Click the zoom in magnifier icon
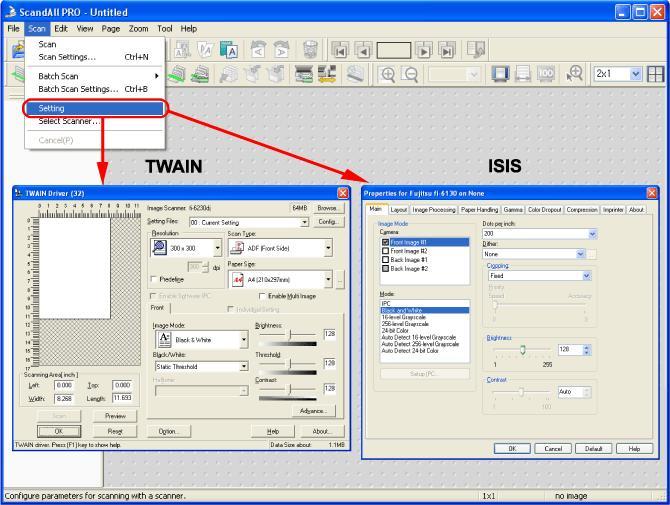The height and width of the screenshot is (505, 670). click(388, 74)
